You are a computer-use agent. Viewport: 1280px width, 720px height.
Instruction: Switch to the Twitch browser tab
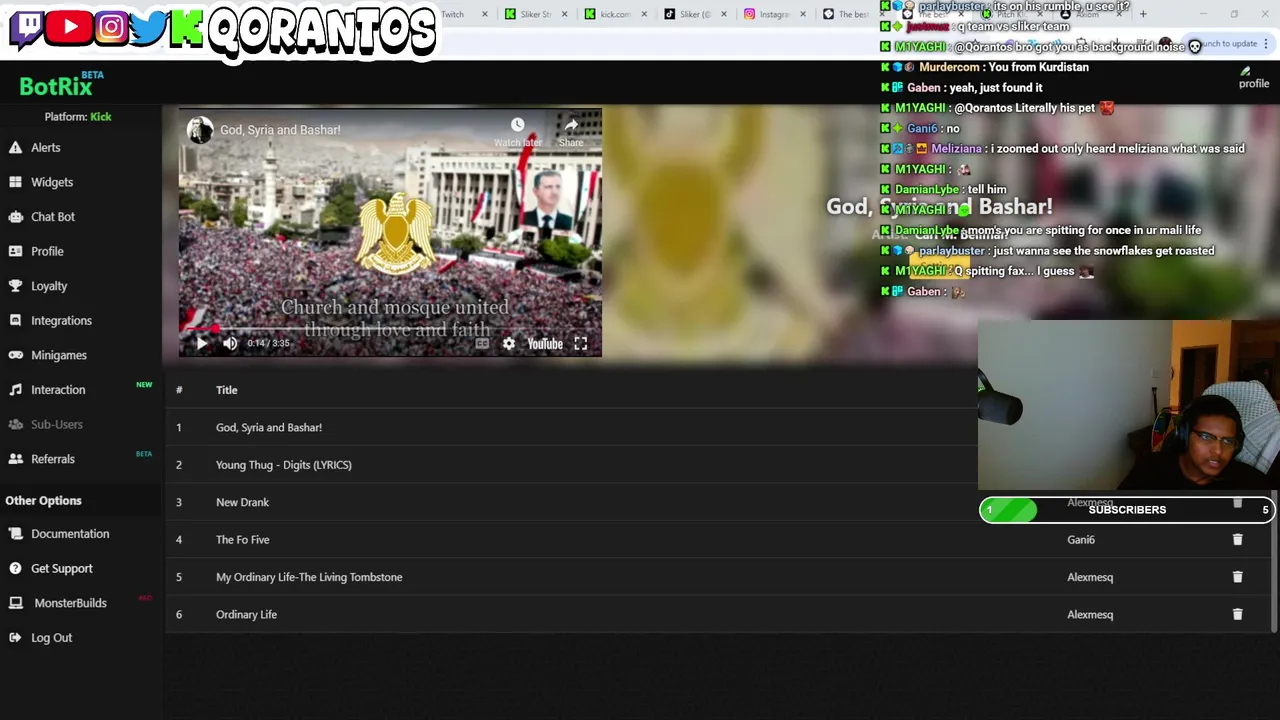click(x=453, y=14)
